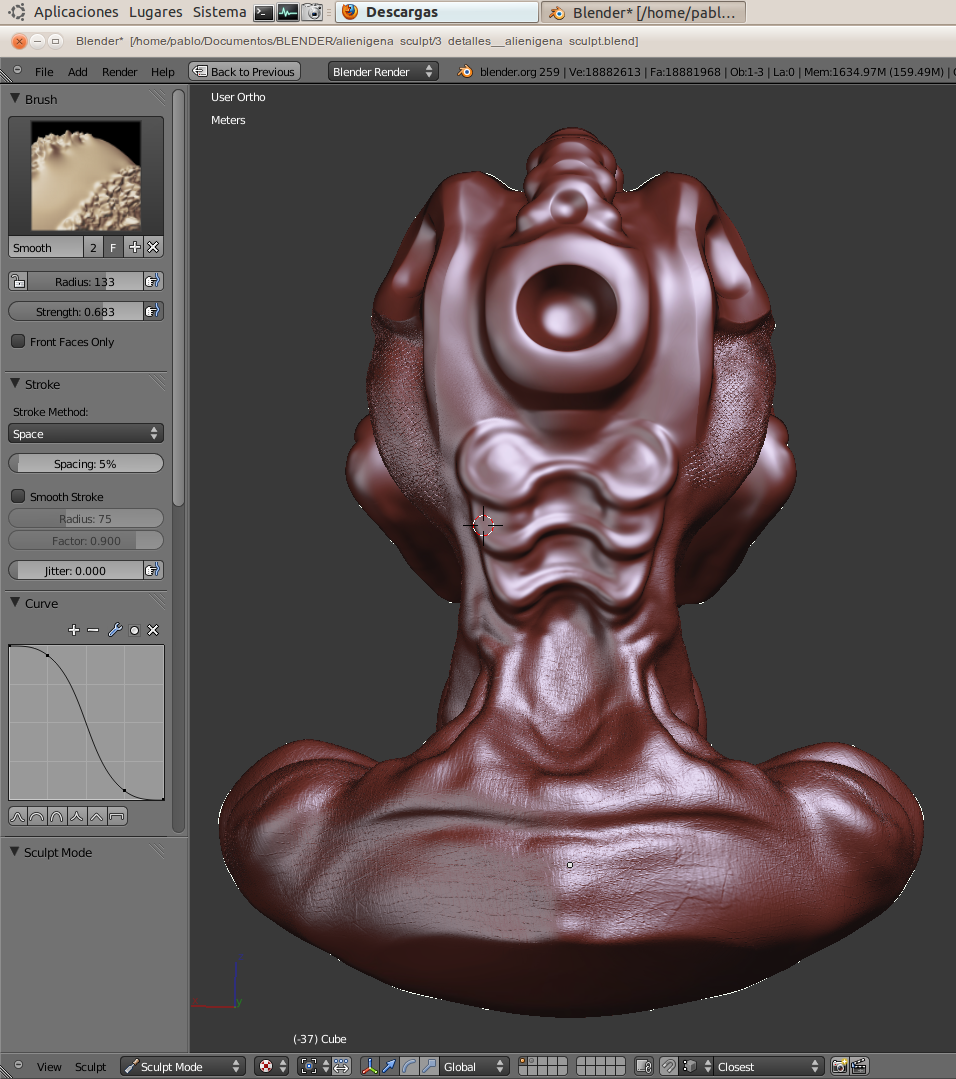This screenshot has width=956, height=1079.
Task: Enable pressure sensitivity for Jitter
Action: pos(153,570)
